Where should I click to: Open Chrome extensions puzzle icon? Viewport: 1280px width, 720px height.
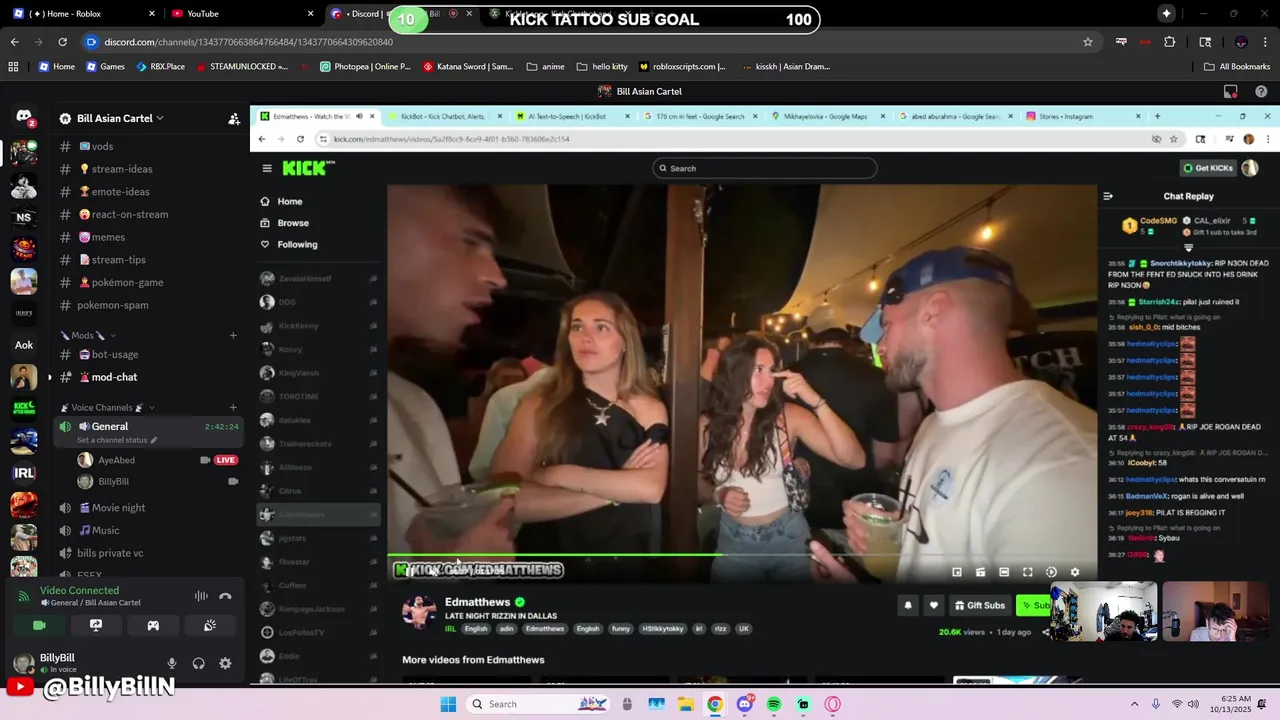click(1169, 42)
